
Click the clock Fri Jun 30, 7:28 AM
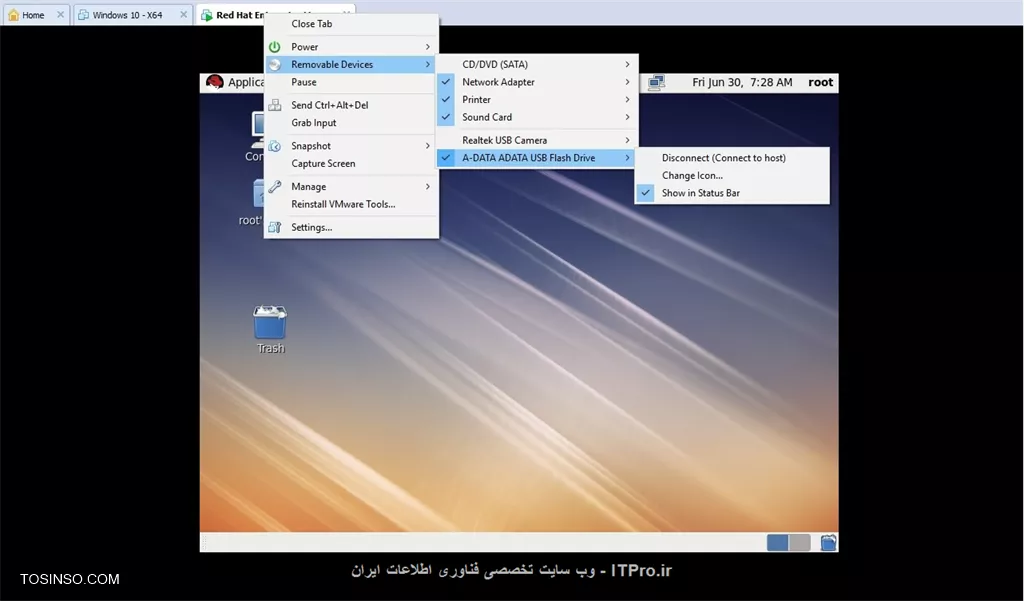coord(742,82)
